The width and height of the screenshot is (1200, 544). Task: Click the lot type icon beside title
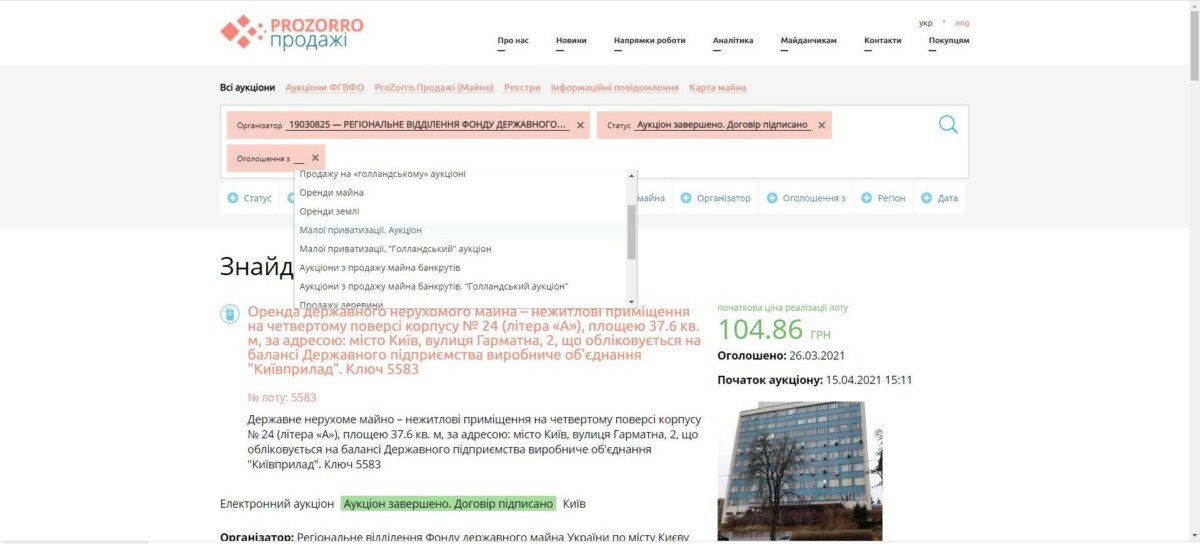click(230, 314)
